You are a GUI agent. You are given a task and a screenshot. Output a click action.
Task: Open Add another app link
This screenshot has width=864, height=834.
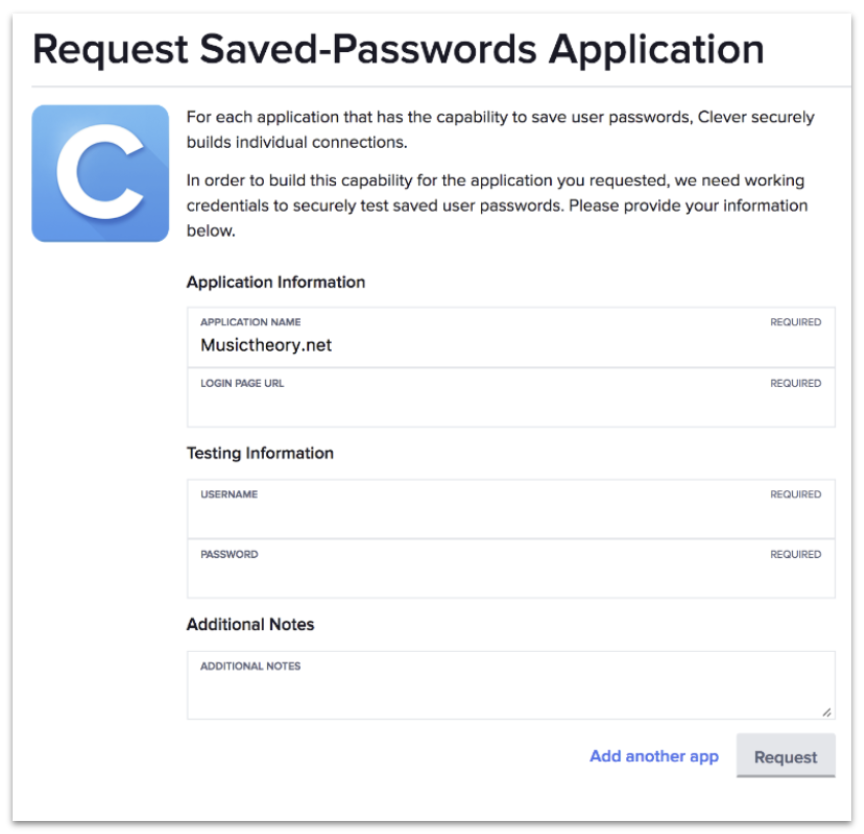point(655,756)
